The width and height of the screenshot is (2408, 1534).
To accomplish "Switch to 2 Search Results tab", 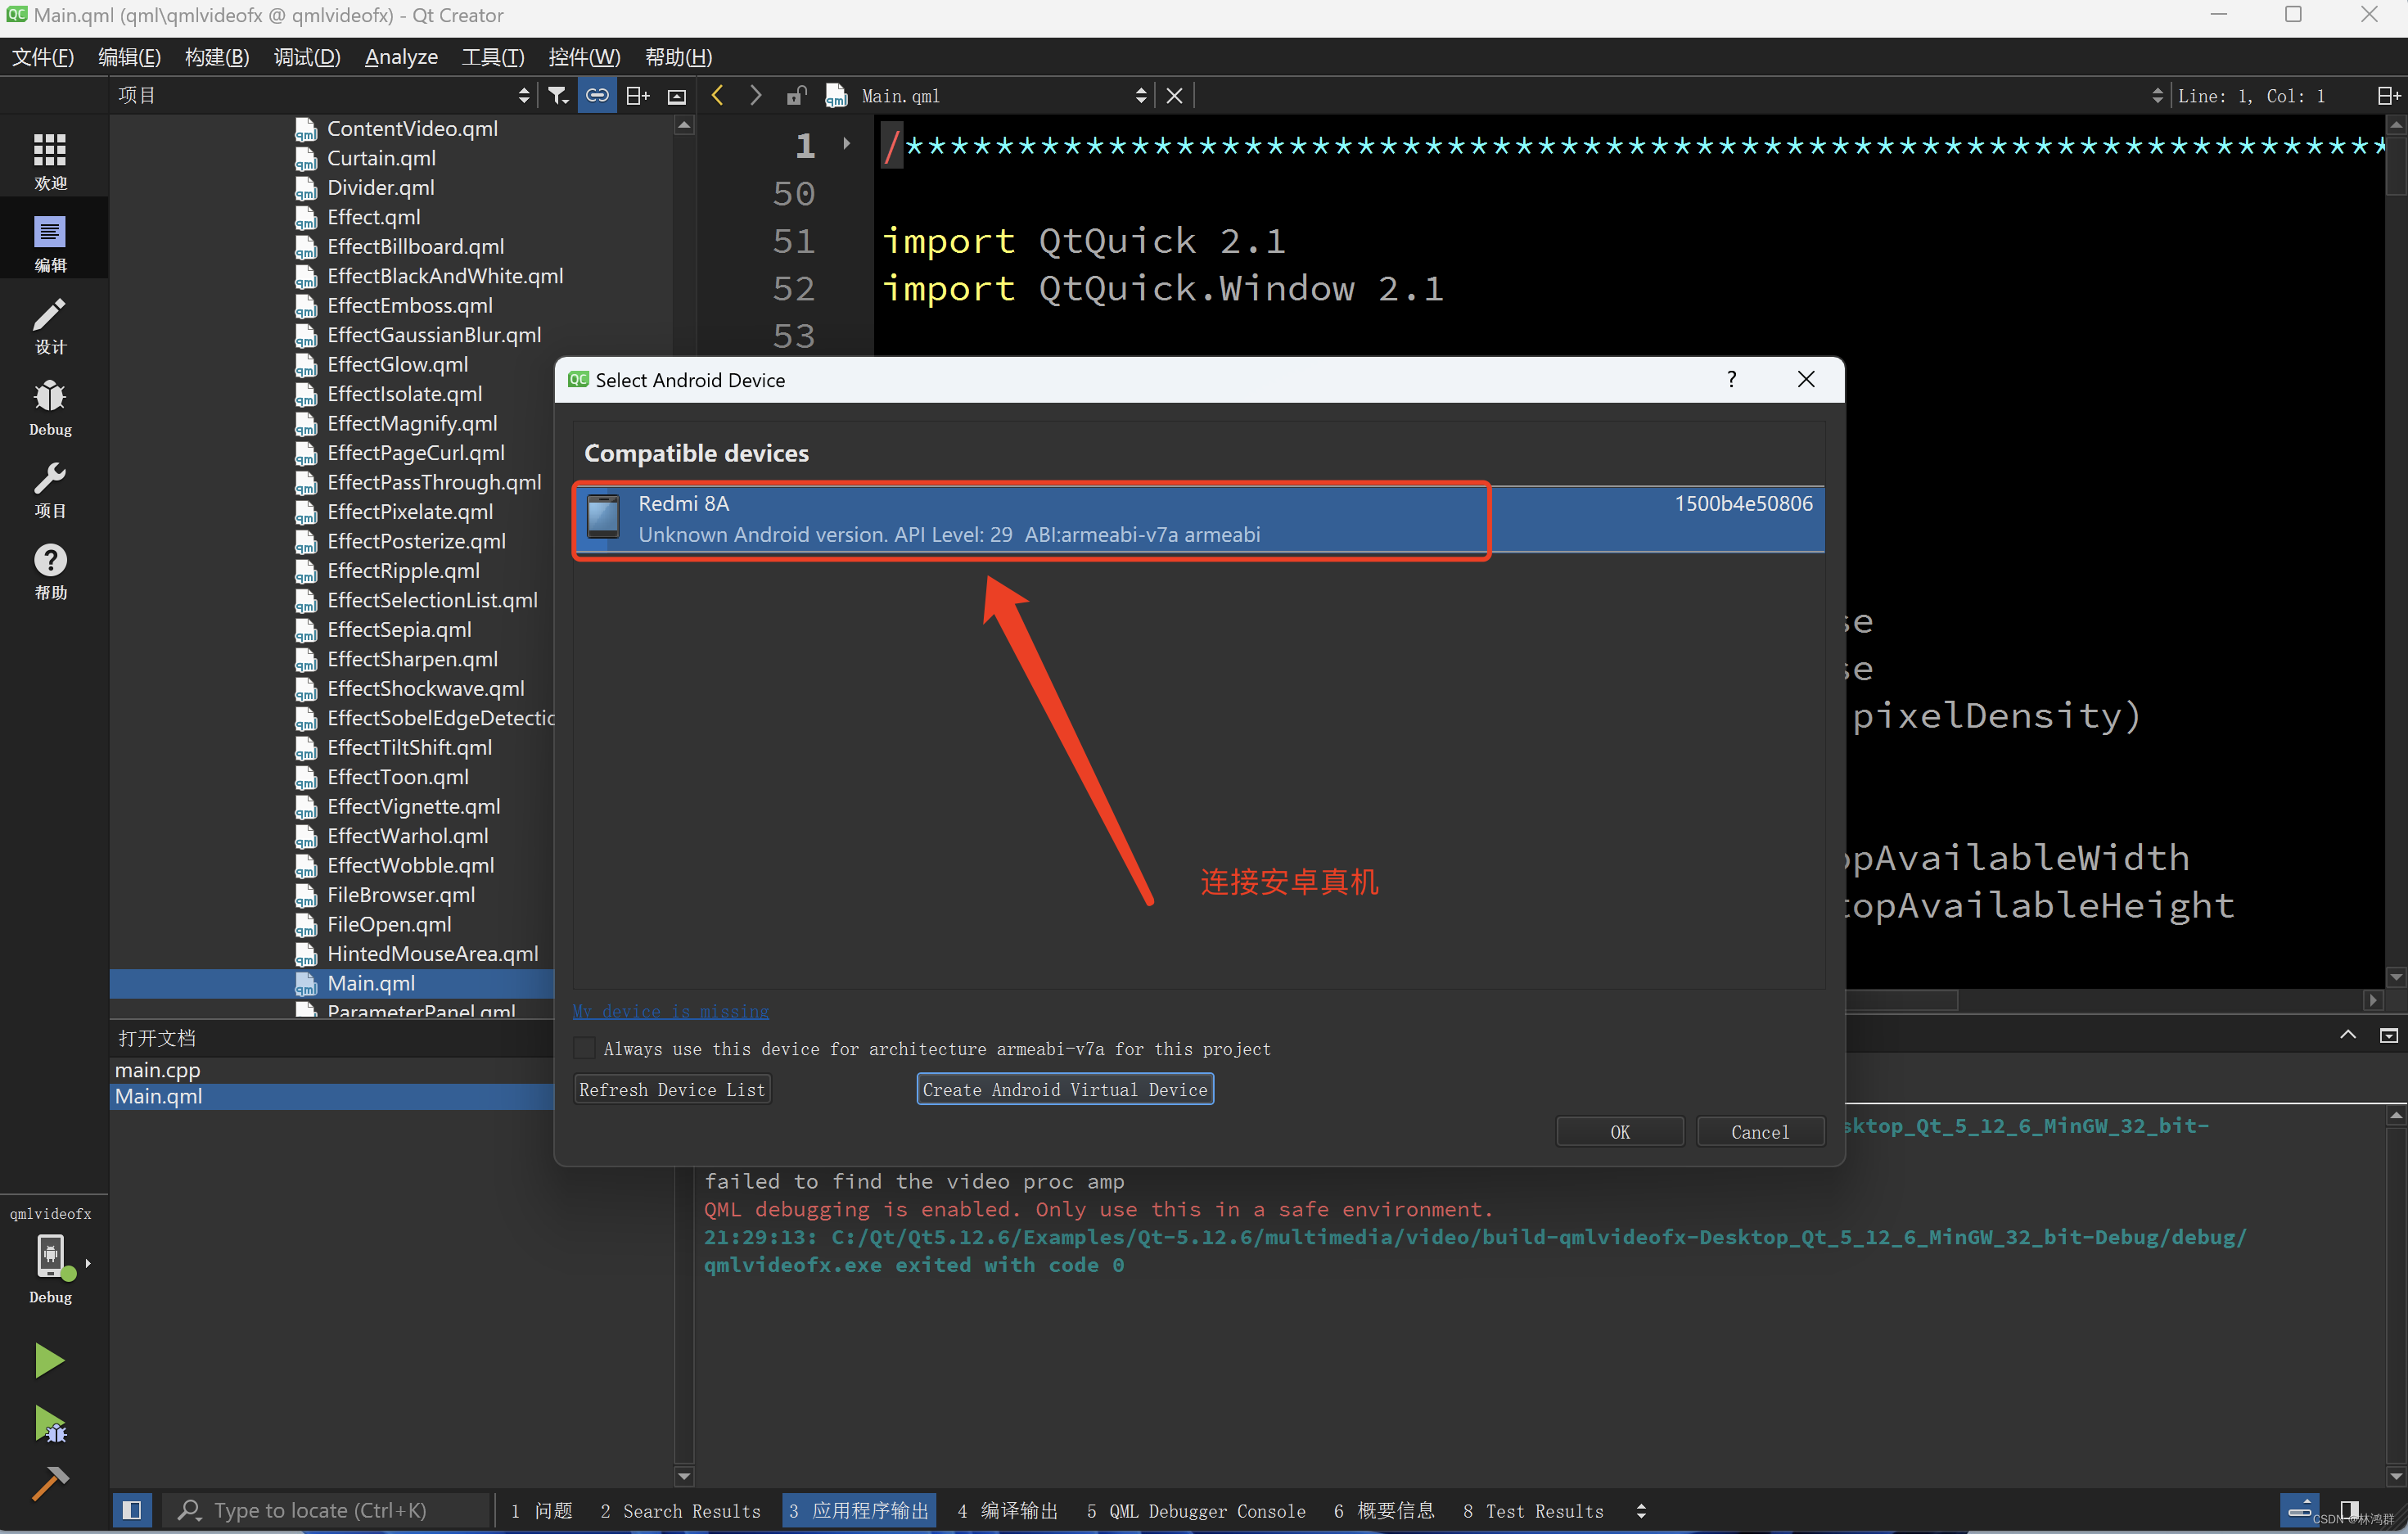I will (680, 1510).
